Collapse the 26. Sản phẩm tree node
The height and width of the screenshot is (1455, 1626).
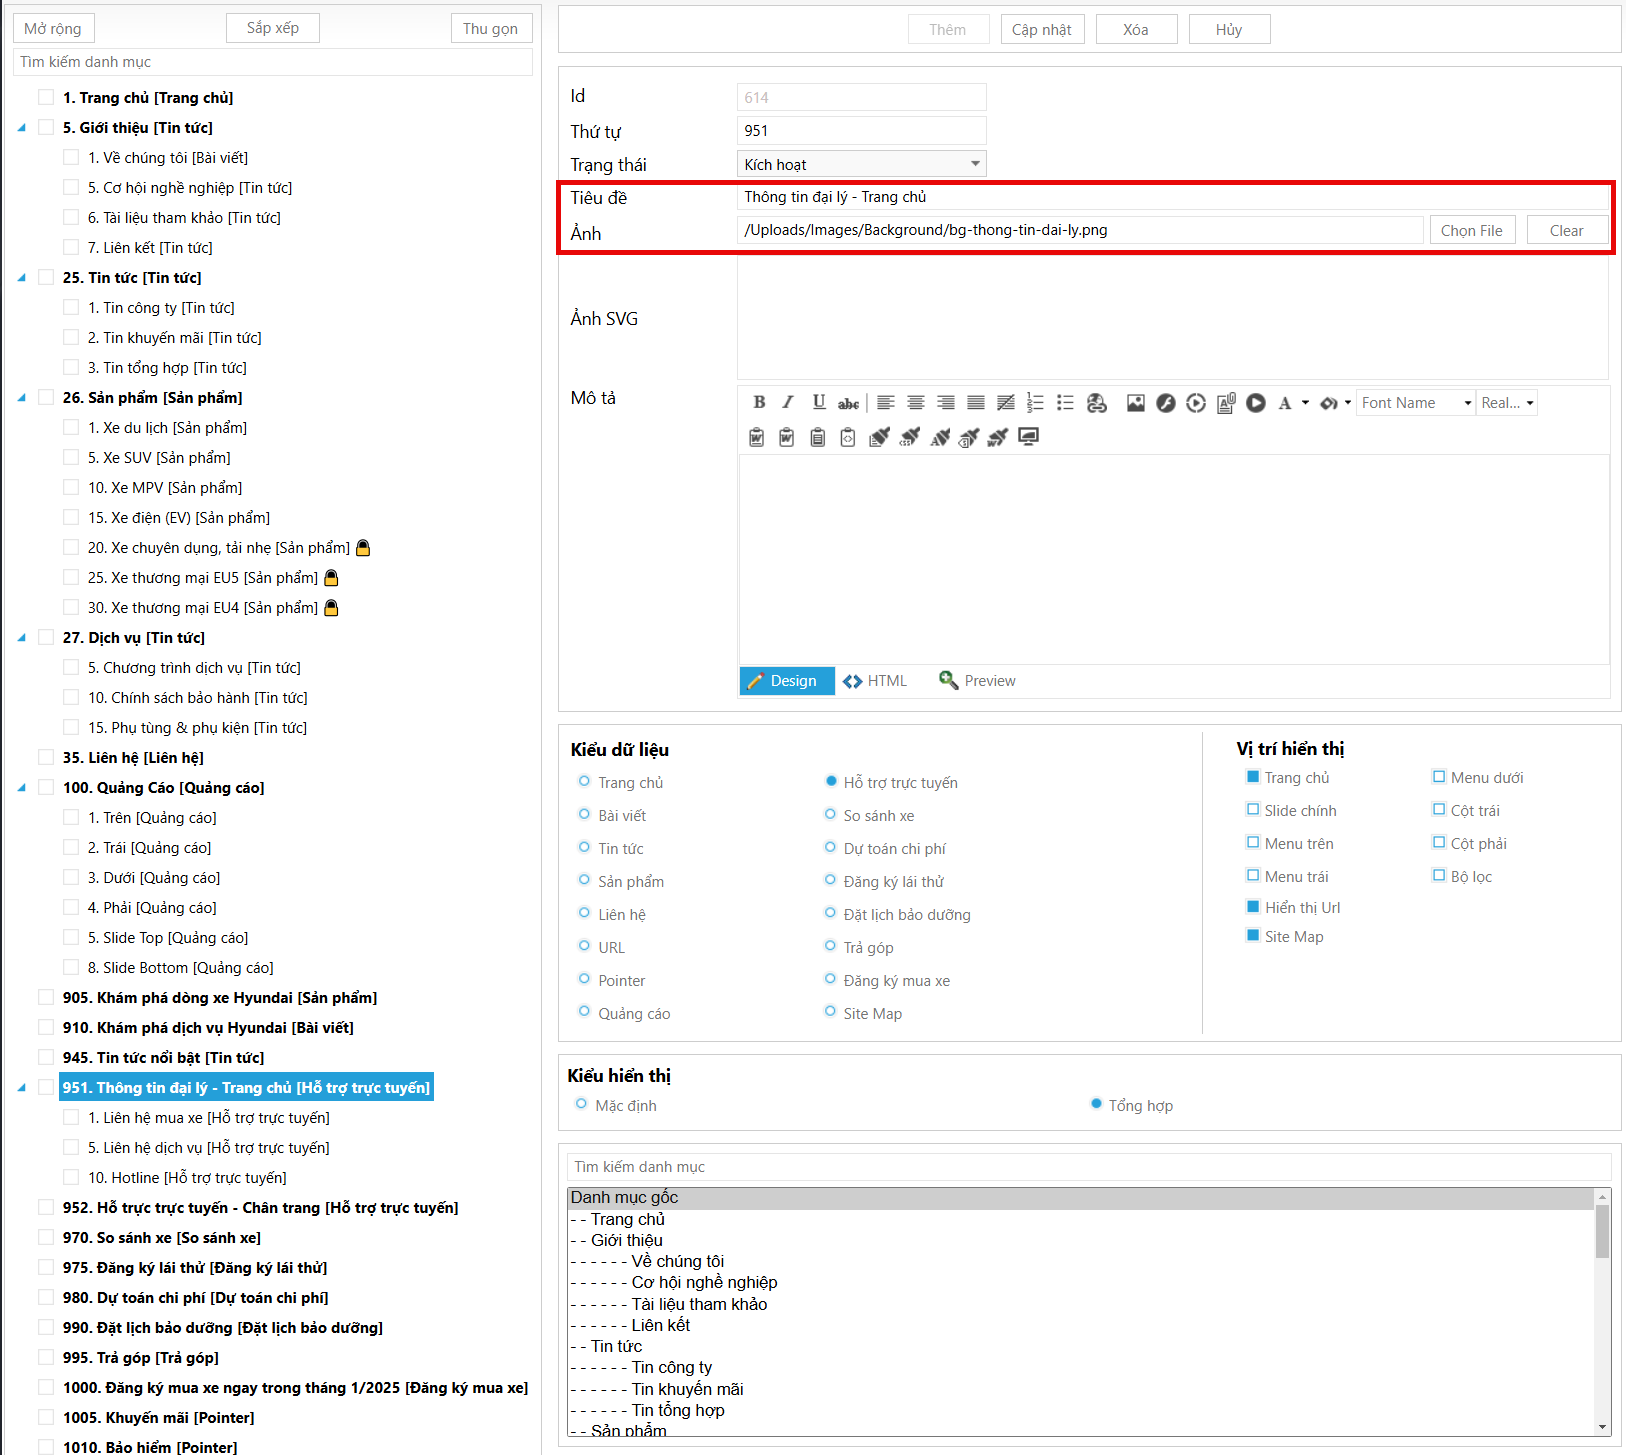(x=22, y=398)
